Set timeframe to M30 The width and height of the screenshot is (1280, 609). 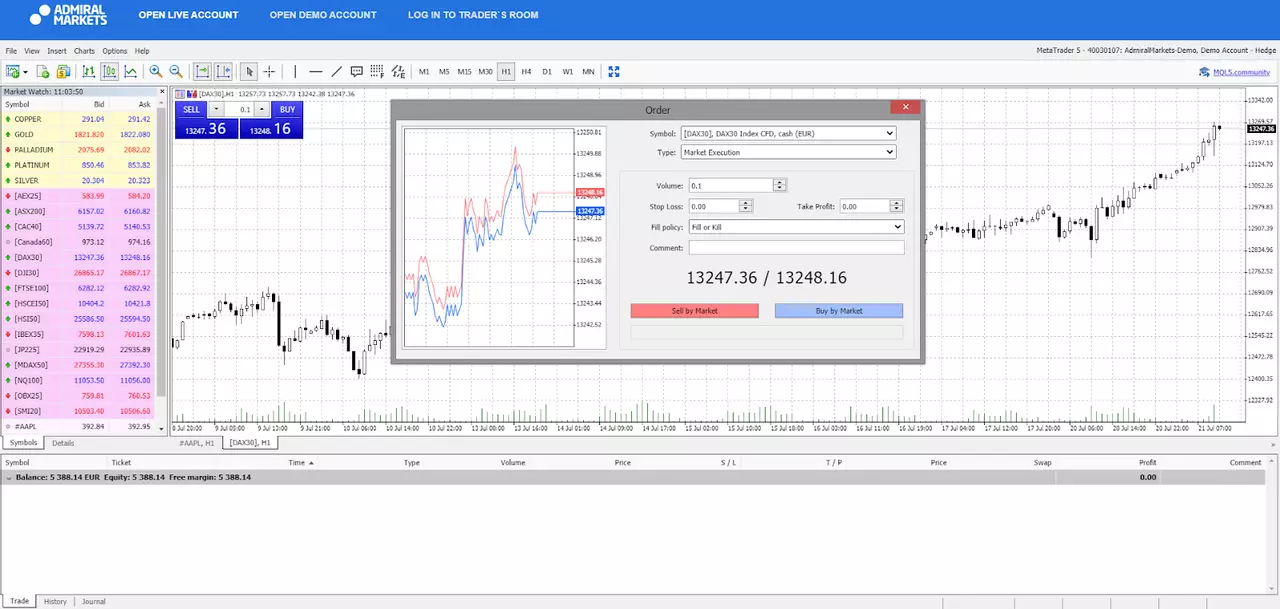coord(485,71)
